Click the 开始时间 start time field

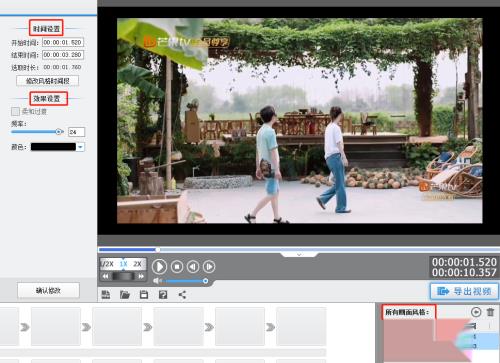(x=63, y=43)
